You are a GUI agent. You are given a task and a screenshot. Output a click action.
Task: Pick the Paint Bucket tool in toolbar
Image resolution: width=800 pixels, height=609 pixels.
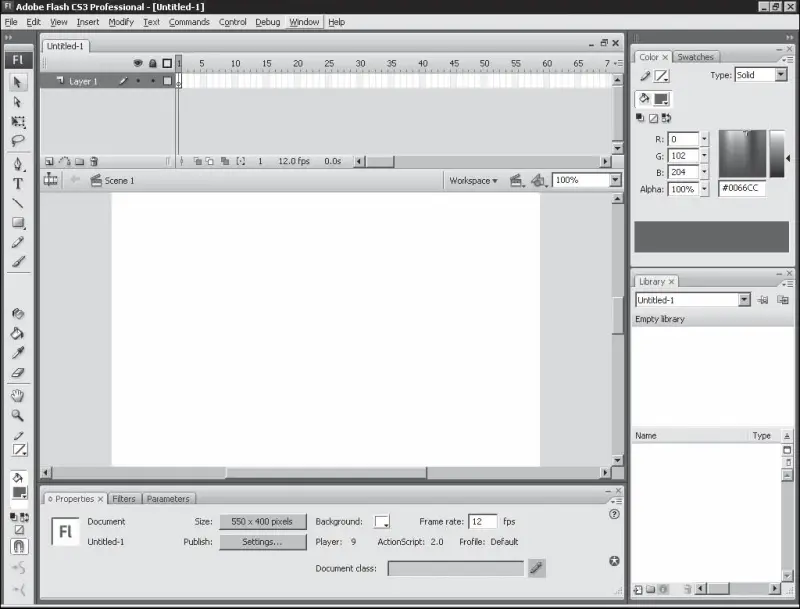18,334
